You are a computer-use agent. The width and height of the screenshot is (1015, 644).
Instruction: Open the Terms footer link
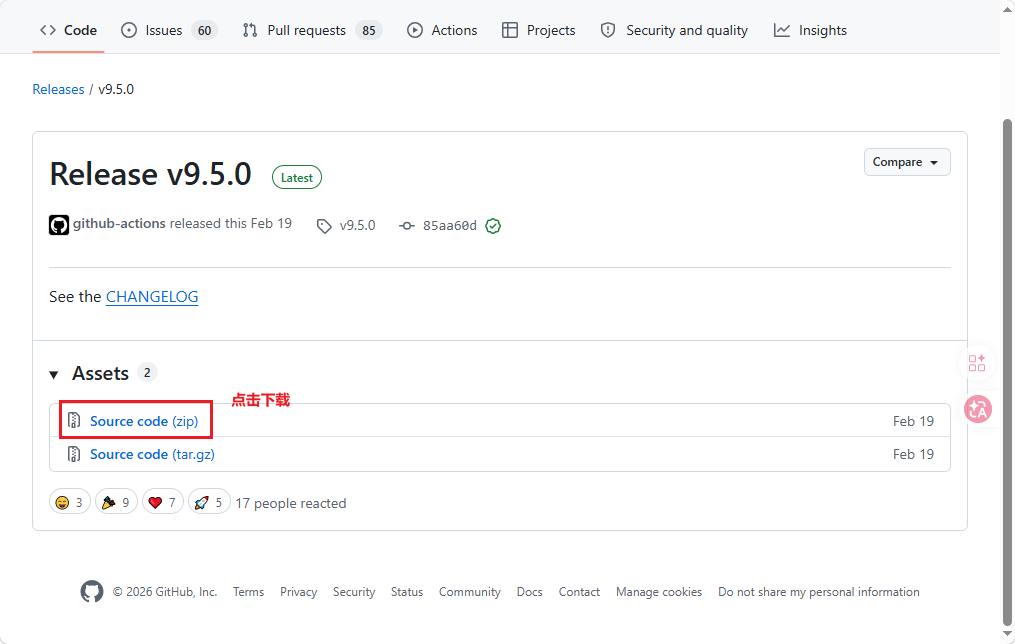pos(249,592)
